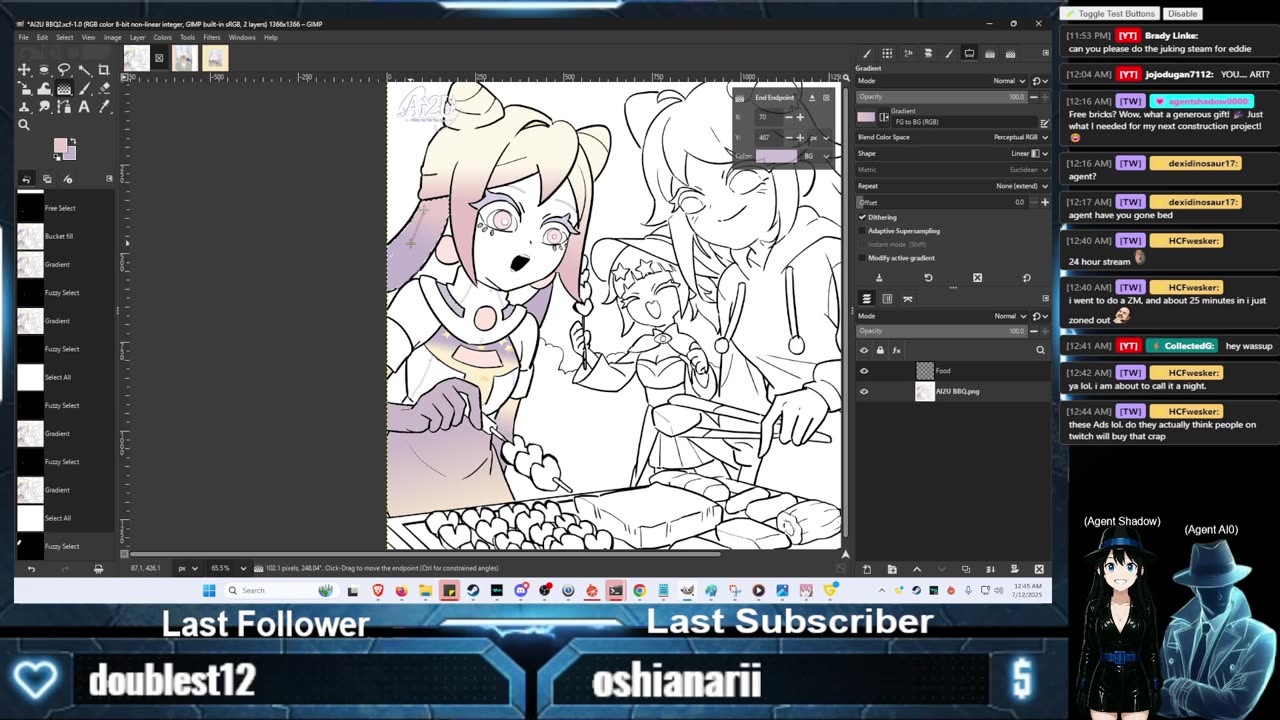Open the File menu

(x=23, y=37)
